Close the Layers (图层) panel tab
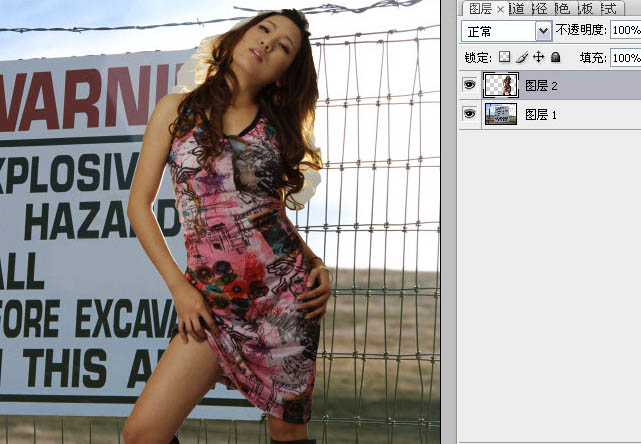Image resolution: width=641 pixels, height=444 pixels. [x=499, y=8]
